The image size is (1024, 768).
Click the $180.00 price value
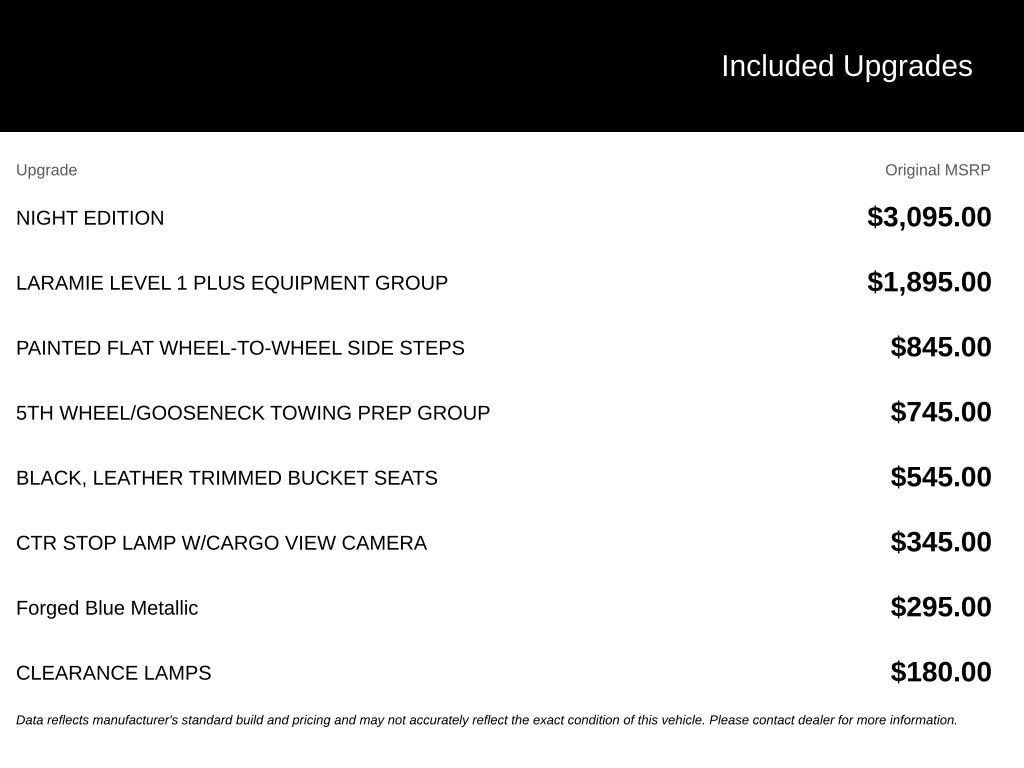coord(940,672)
